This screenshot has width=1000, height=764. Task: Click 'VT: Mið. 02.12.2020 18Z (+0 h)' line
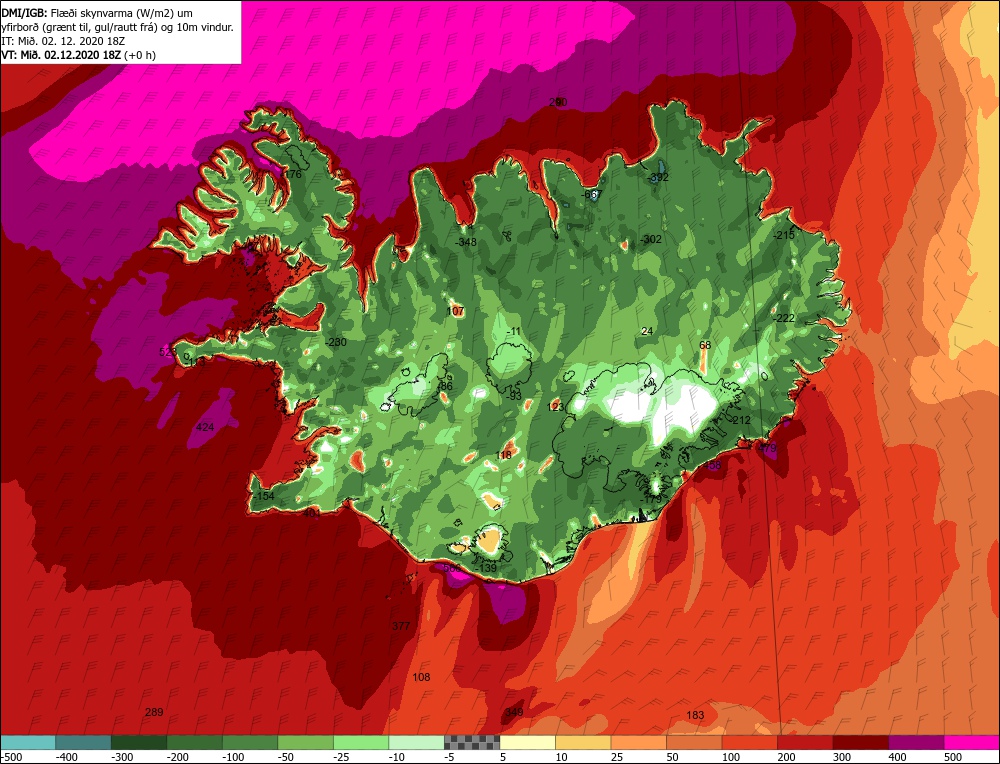click(x=78, y=55)
